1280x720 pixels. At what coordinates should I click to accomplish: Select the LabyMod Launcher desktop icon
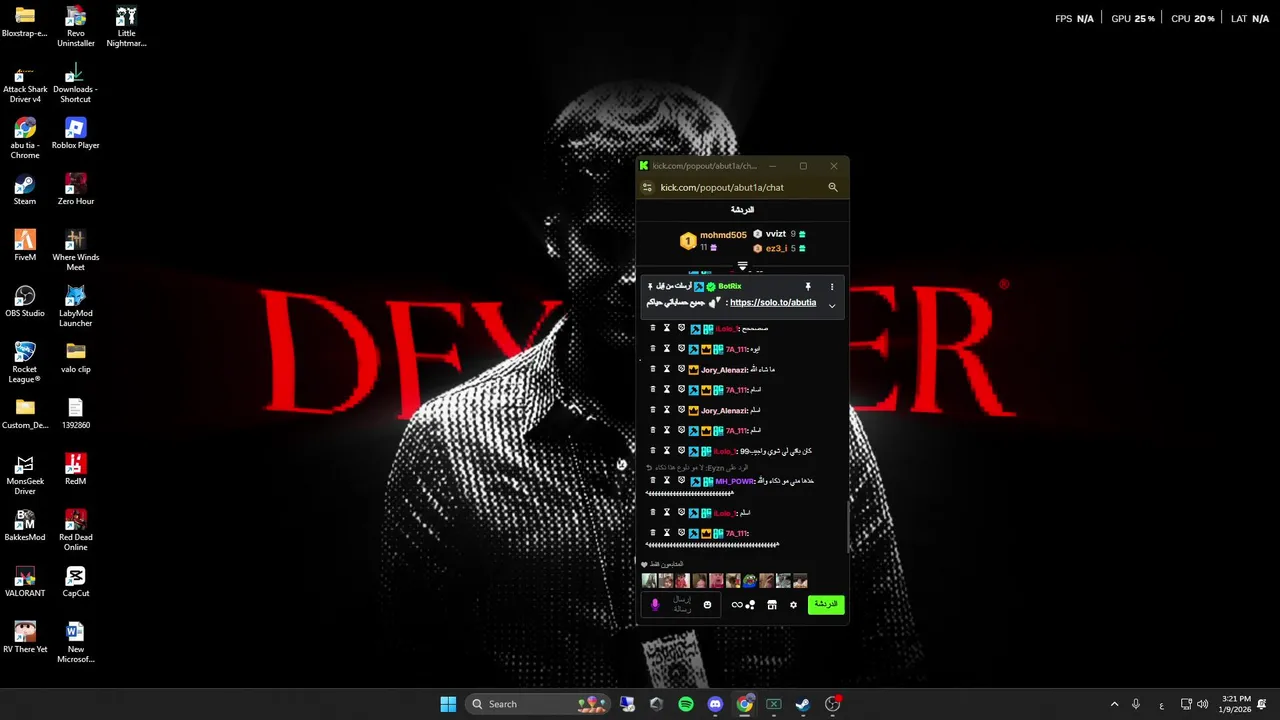pos(75,306)
